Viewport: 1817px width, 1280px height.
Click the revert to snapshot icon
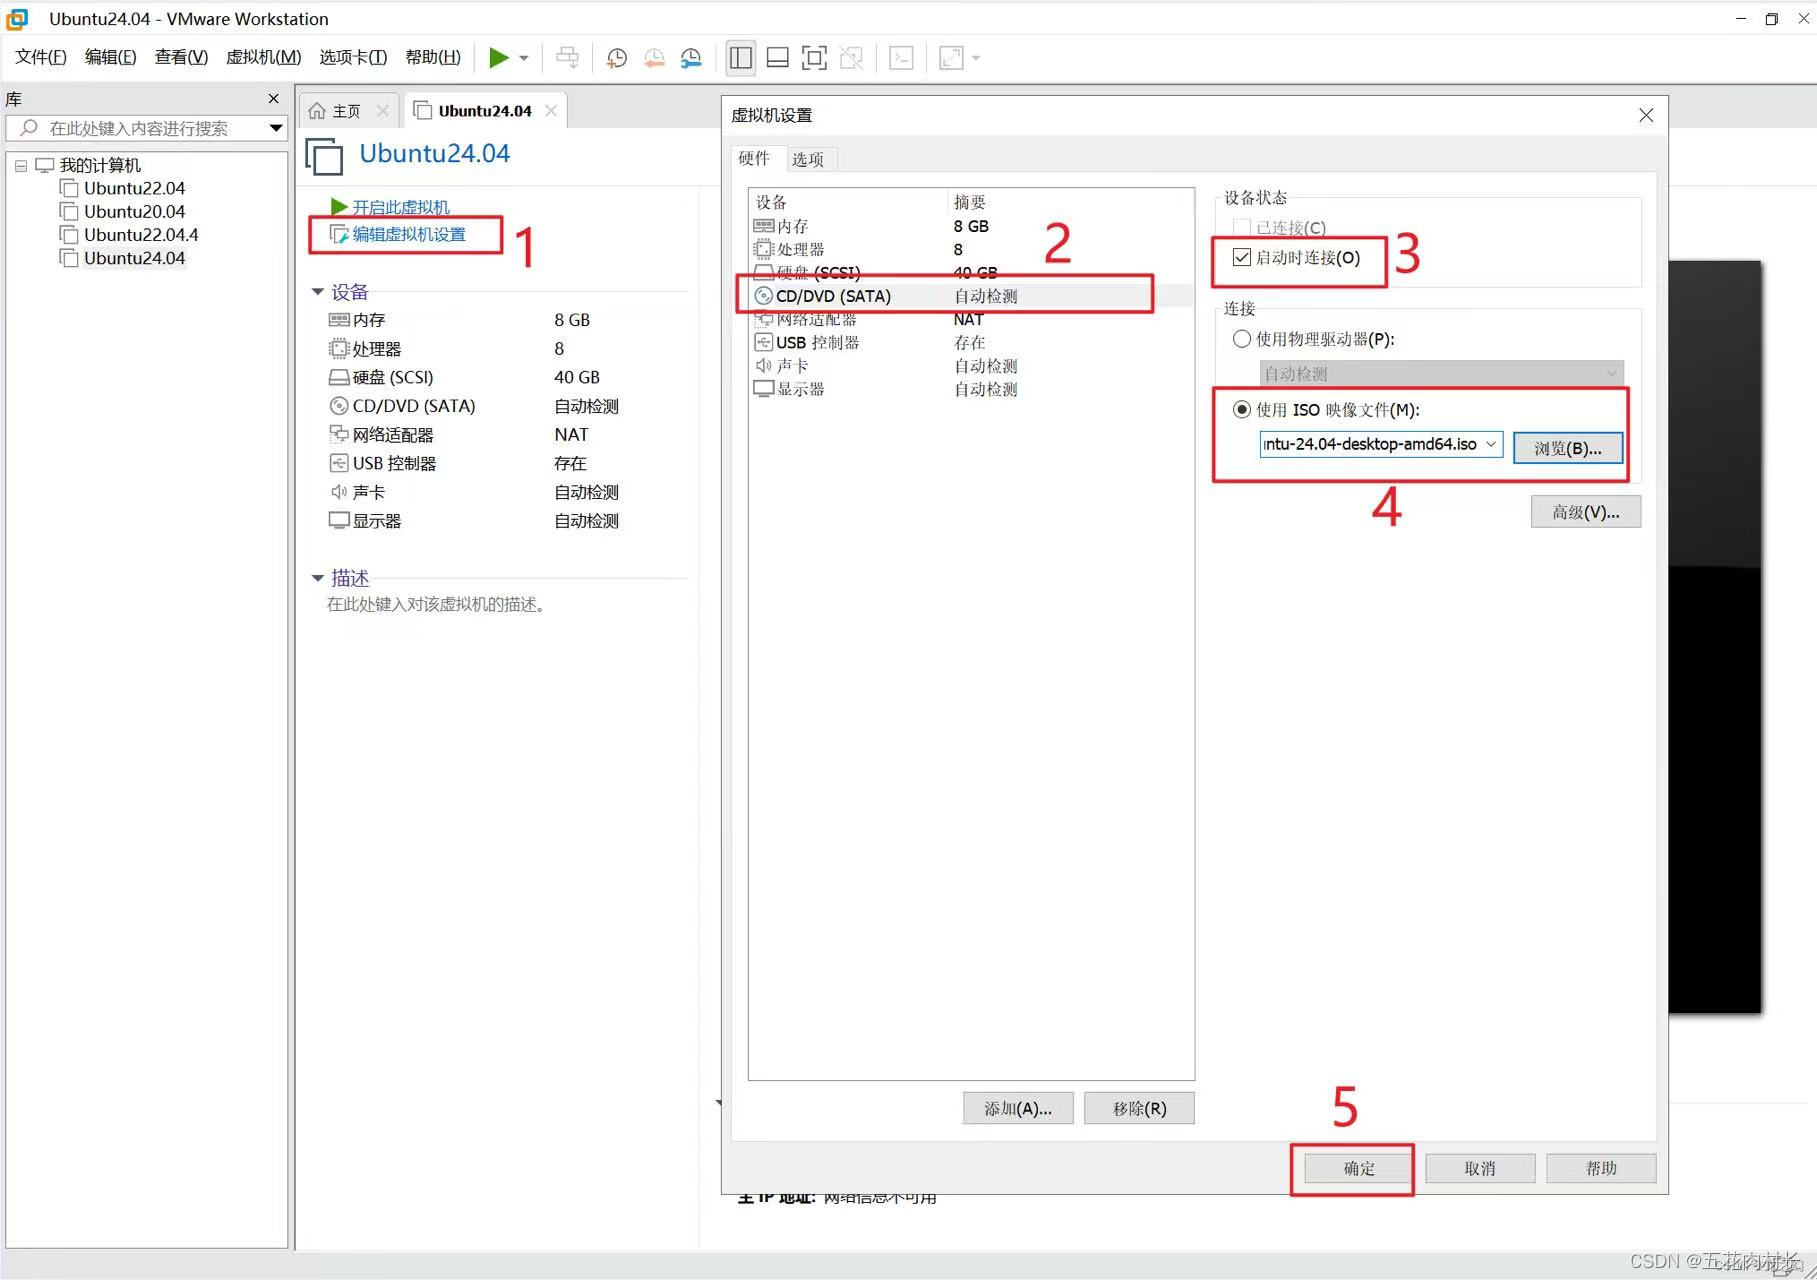point(654,58)
